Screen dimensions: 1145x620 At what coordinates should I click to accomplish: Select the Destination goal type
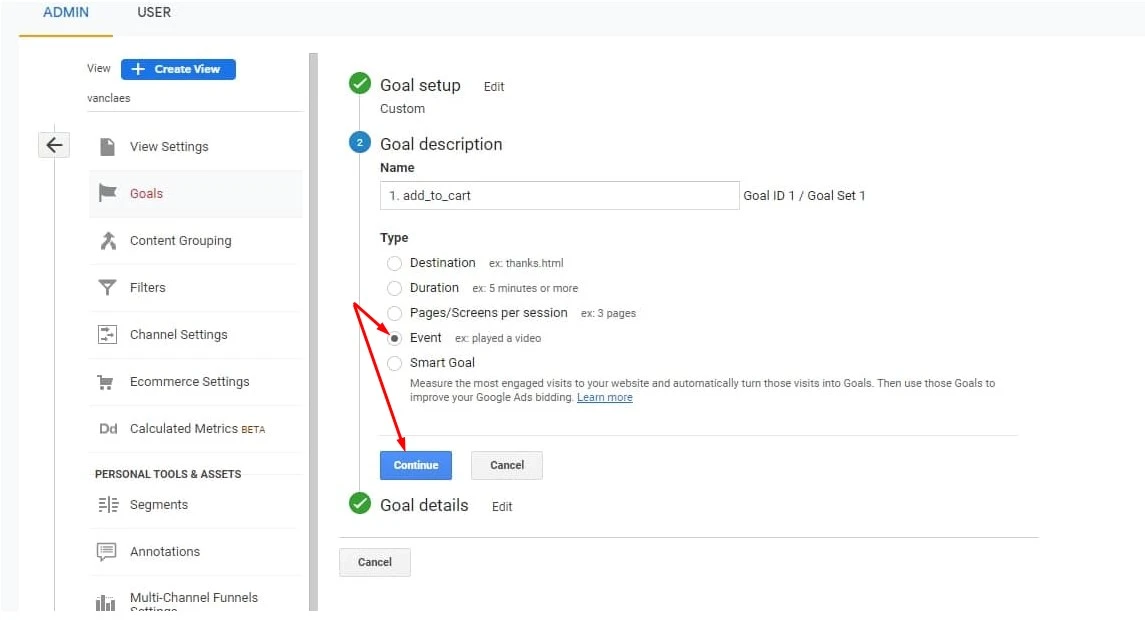click(395, 262)
